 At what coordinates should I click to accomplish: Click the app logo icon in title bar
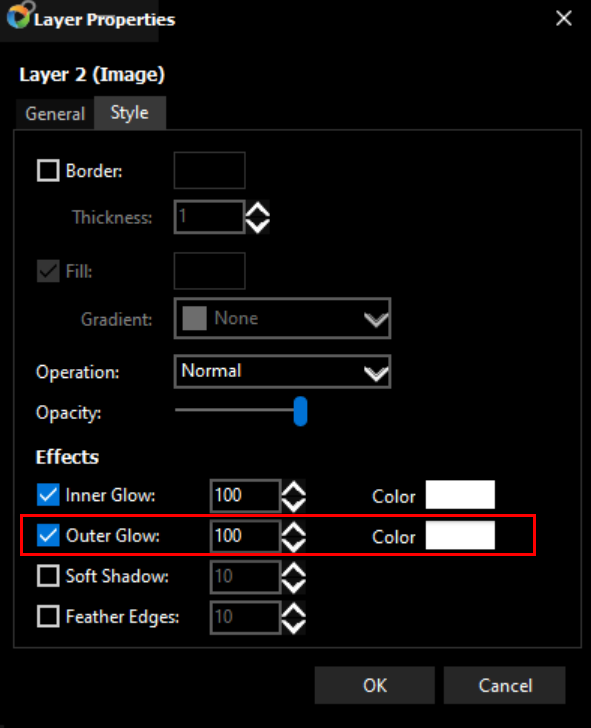19,16
